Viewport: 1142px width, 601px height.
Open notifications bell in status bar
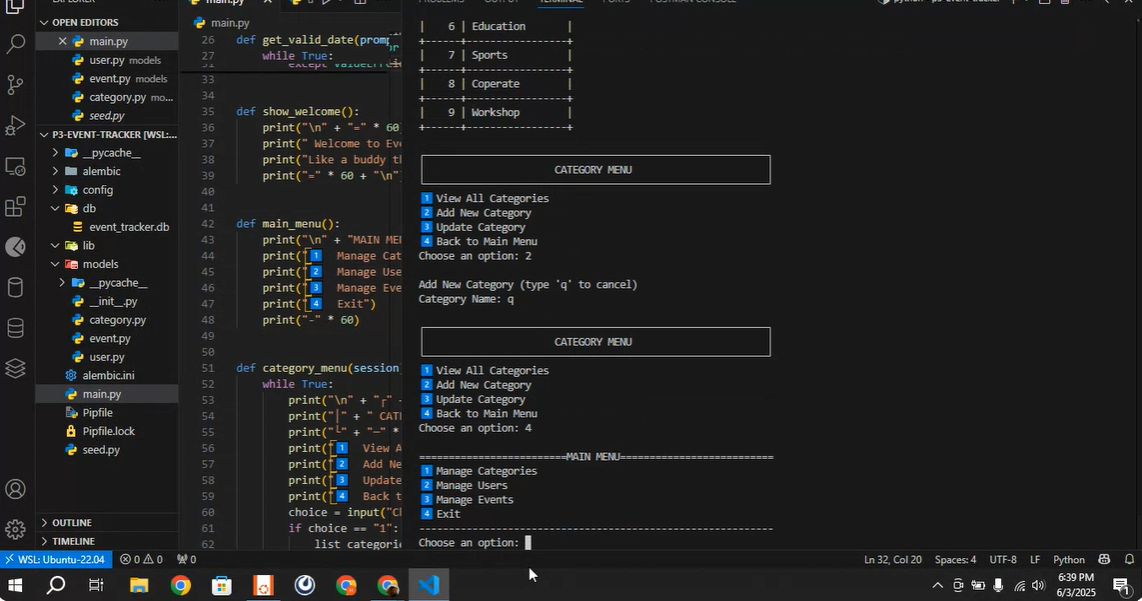pyautogui.click(x=1129, y=560)
